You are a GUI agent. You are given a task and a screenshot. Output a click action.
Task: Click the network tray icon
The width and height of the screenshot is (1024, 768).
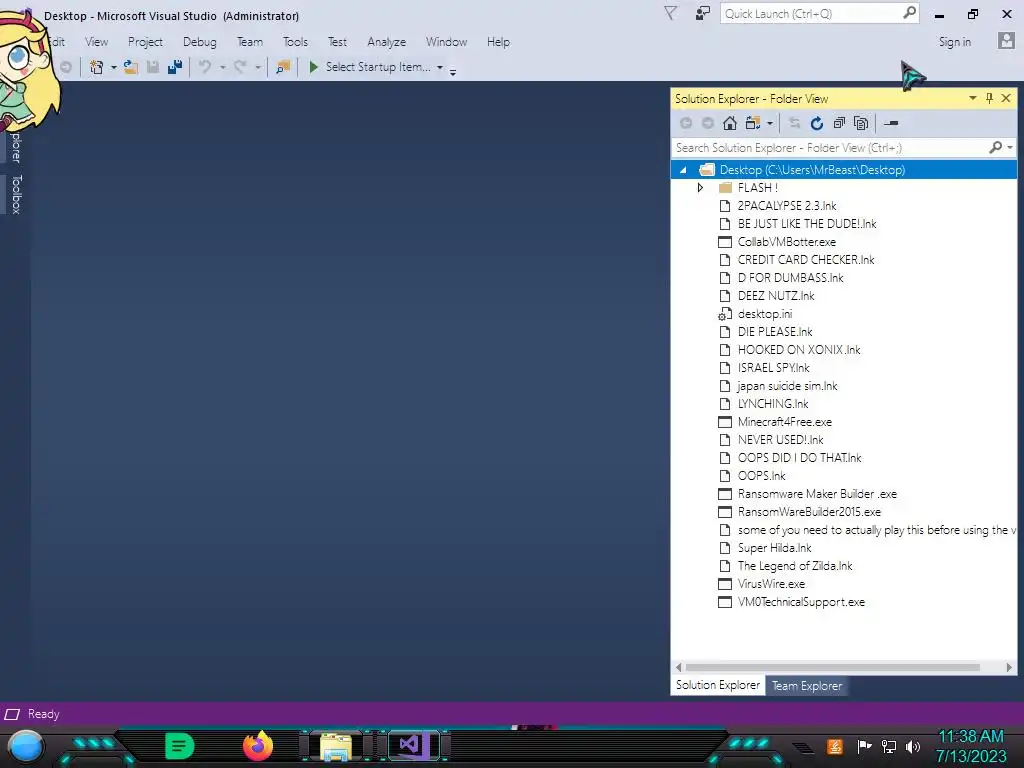tap(889, 746)
